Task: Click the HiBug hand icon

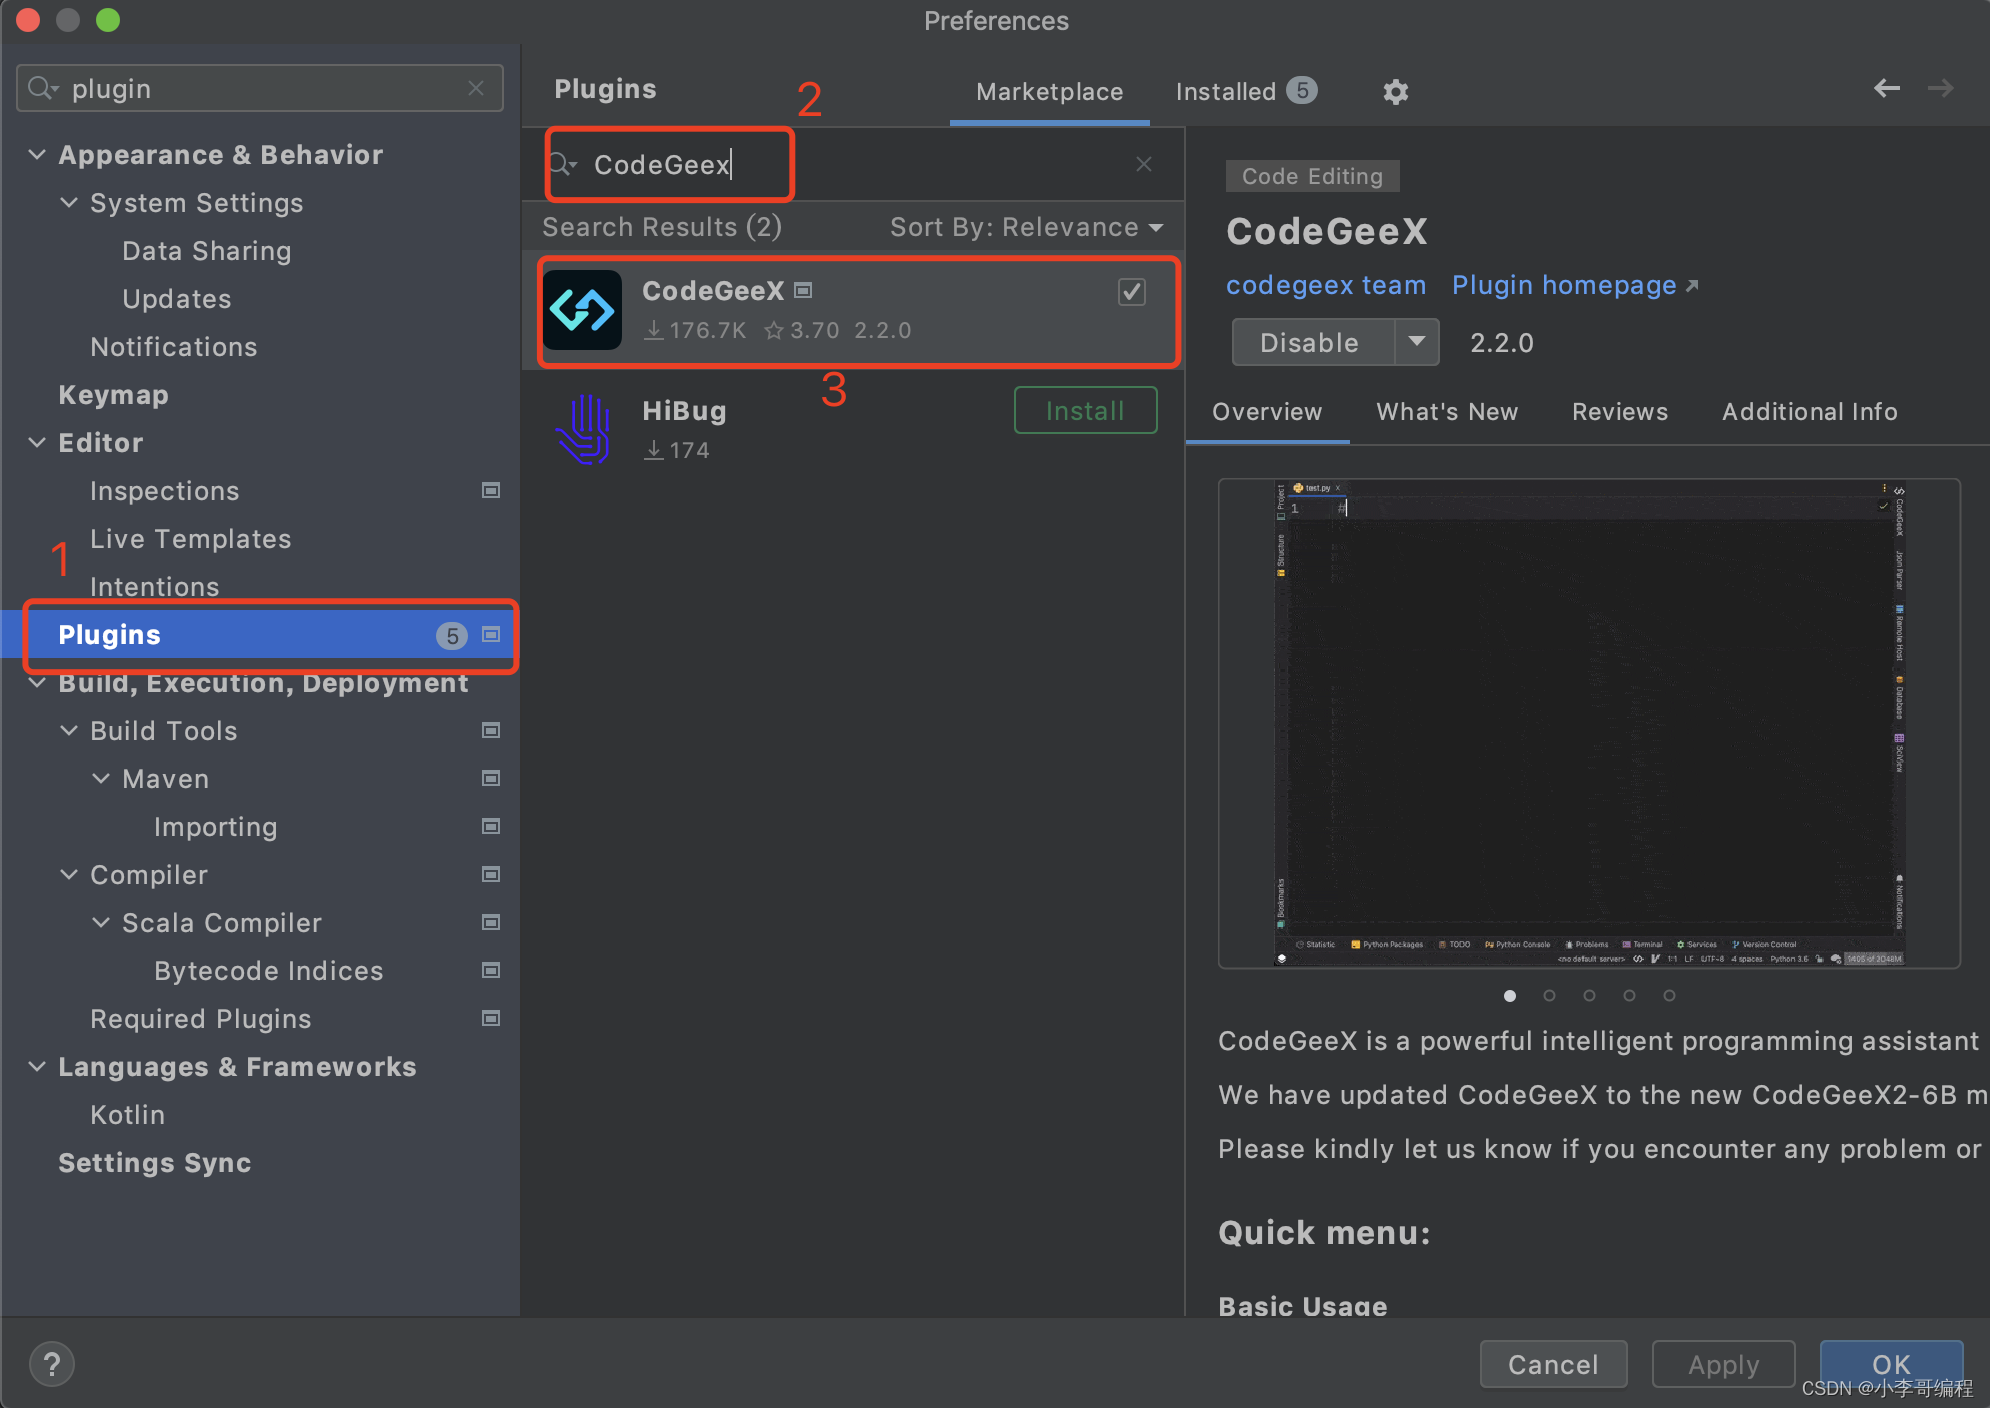Action: [584, 430]
